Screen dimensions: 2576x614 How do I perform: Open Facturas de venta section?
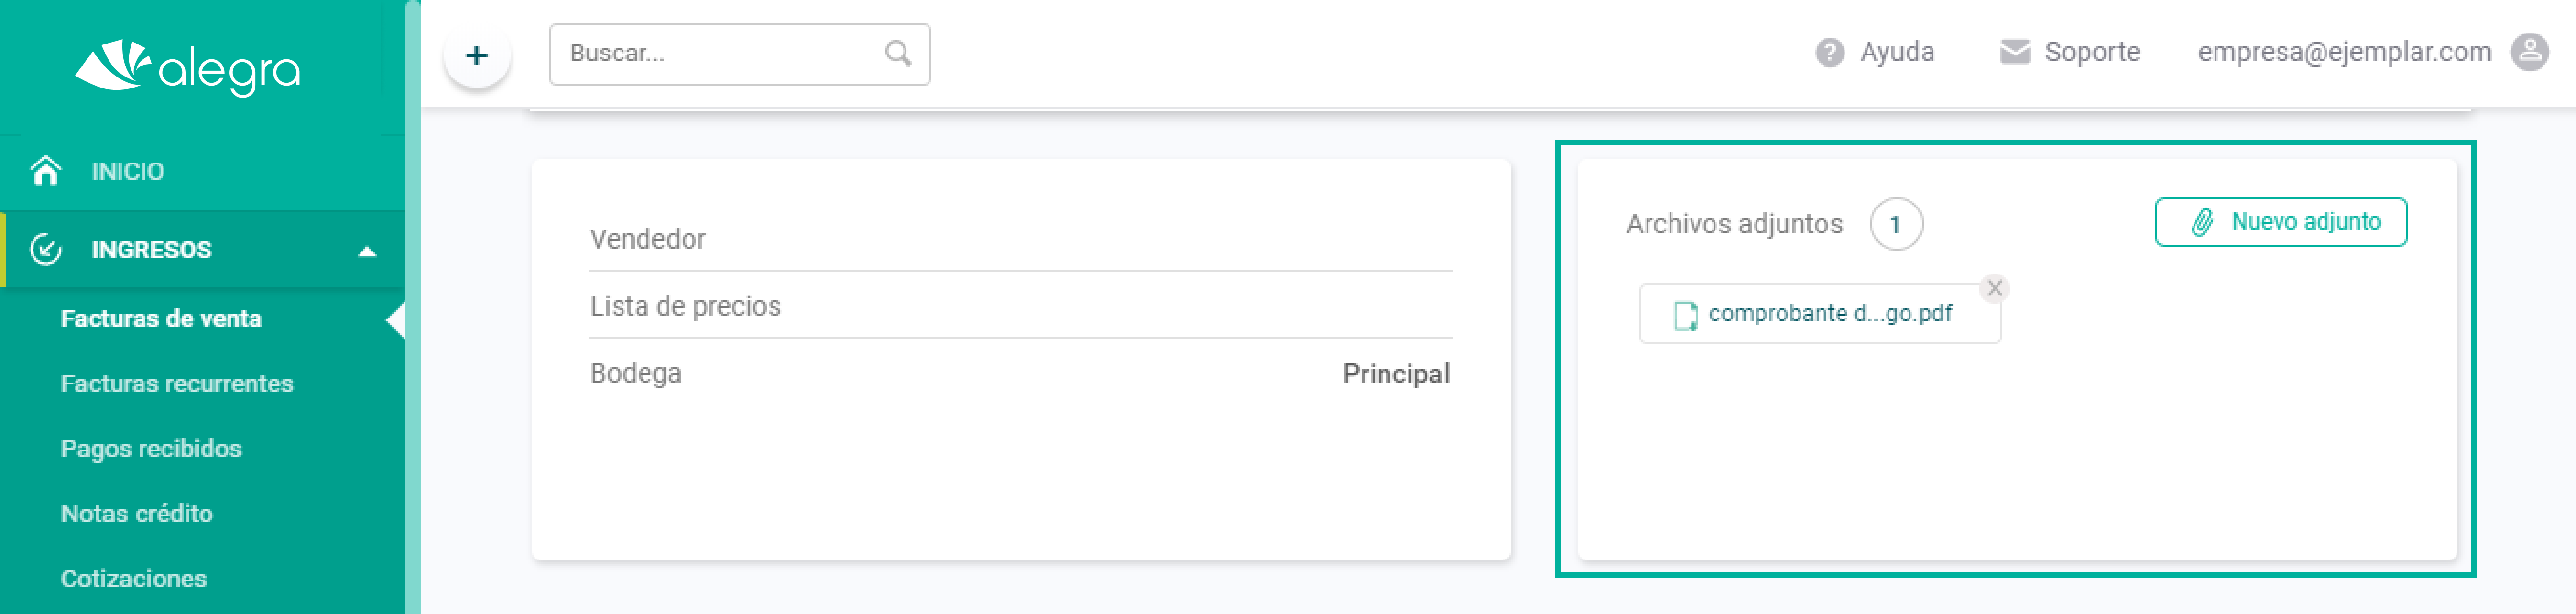point(161,319)
